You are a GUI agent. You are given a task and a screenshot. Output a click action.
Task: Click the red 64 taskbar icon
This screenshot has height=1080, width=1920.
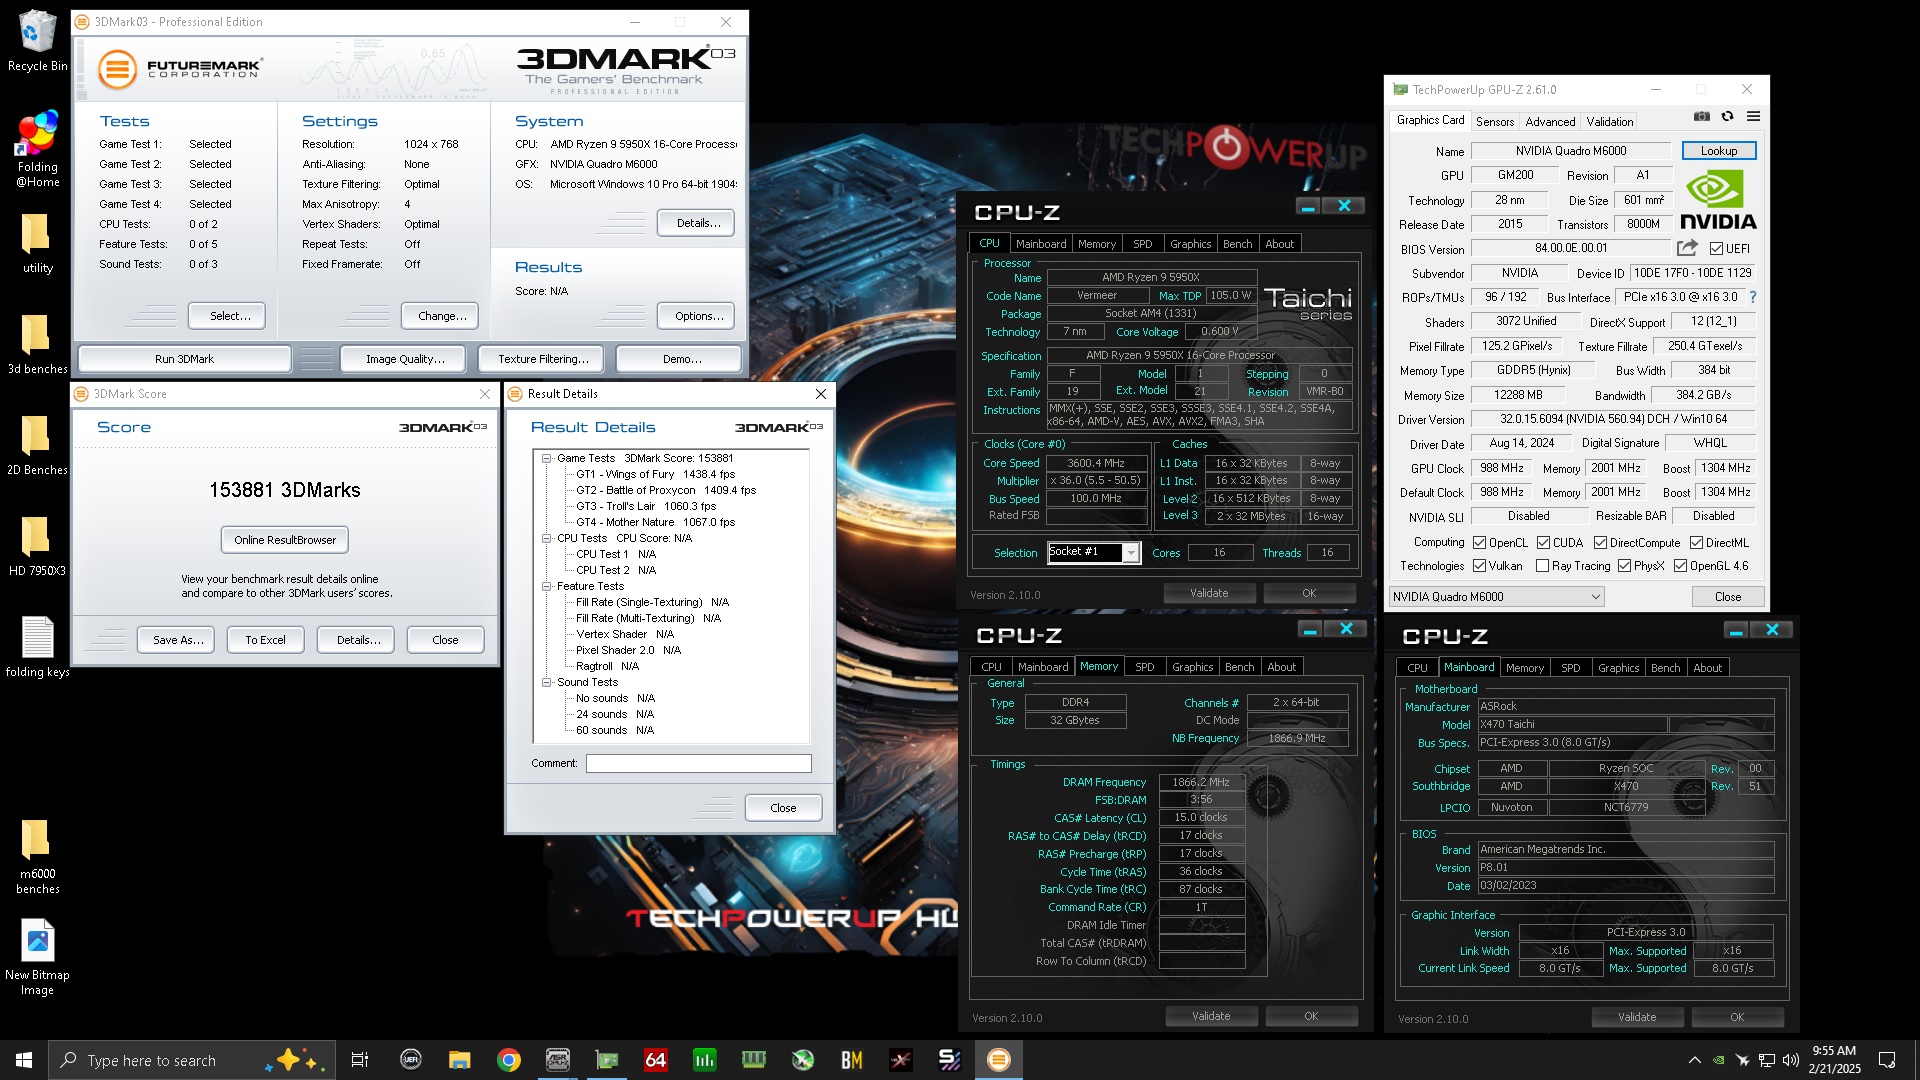[x=655, y=1060]
